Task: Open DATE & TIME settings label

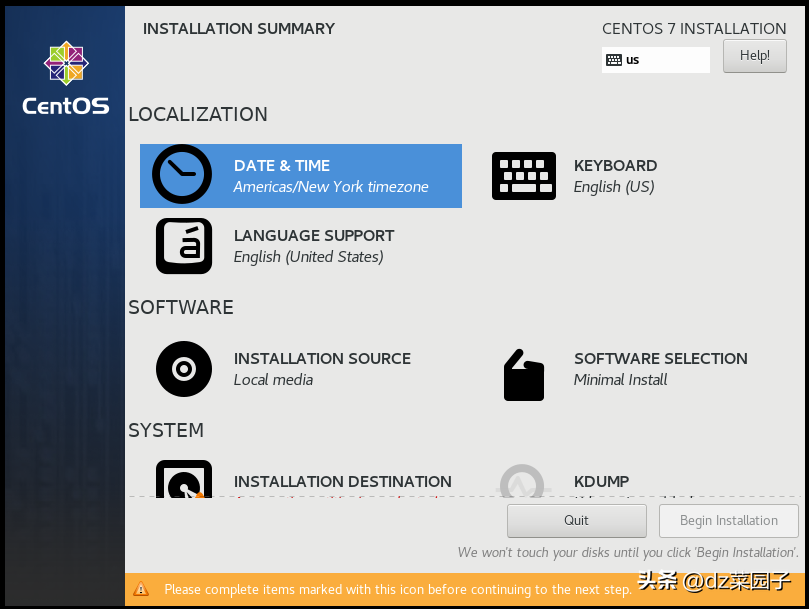Action: point(282,166)
